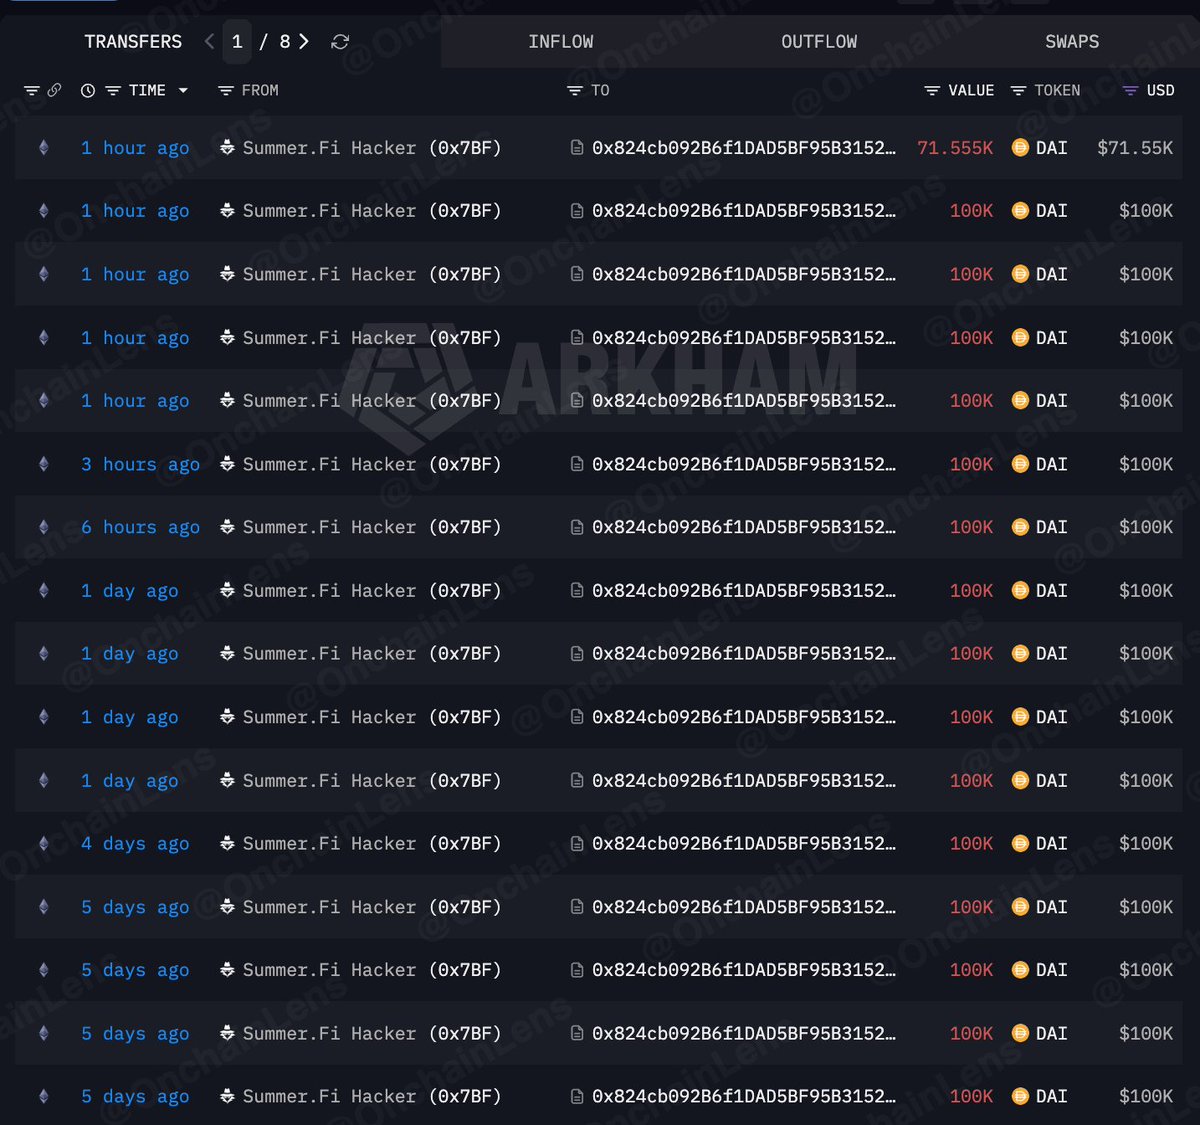Go to next transfers page arrow
The width and height of the screenshot is (1200, 1125).
(x=304, y=41)
